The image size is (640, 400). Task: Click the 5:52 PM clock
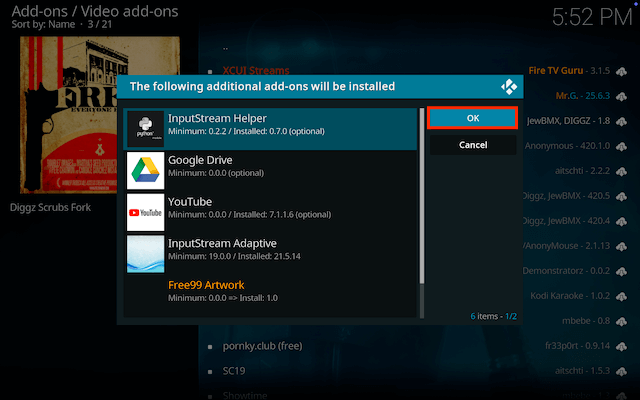(x=592, y=17)
